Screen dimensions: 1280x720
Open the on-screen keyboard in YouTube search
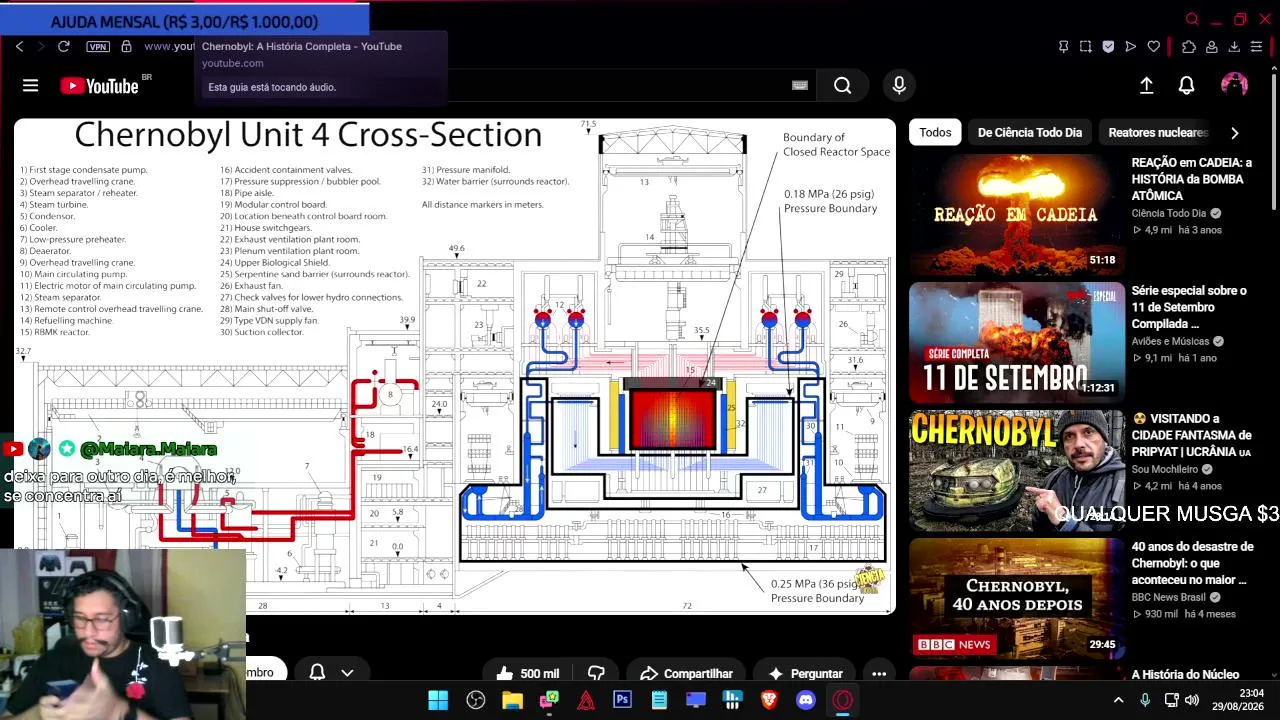click(x=800, y=86)
